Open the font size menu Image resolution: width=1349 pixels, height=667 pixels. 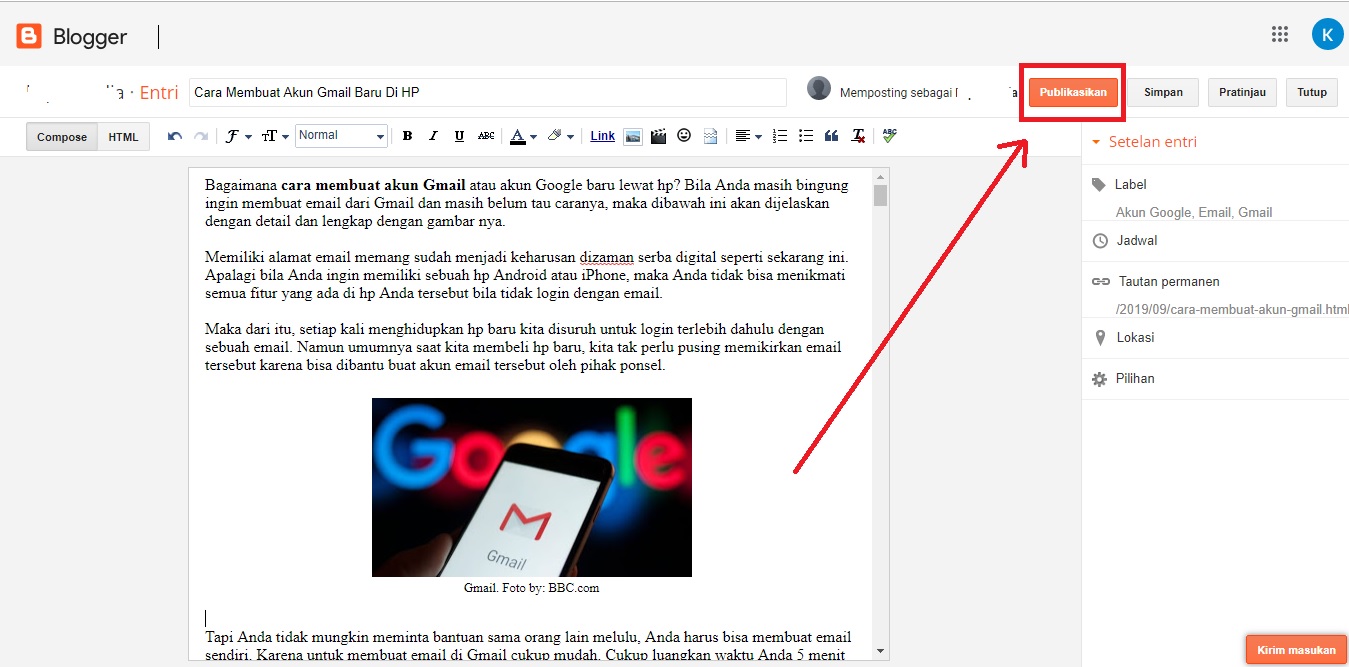[275, 136]
